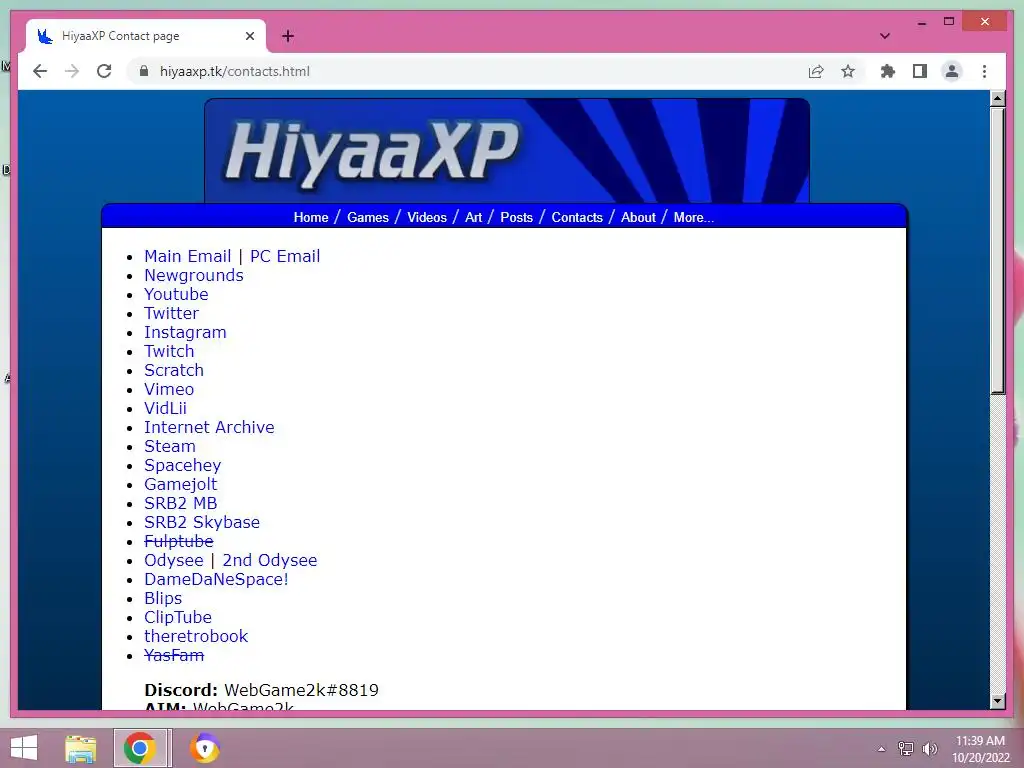Image resolution: width=1024 pixels, height=768 pixels.
Task: Open the Youtube link
Action: (x=176, y=295)
